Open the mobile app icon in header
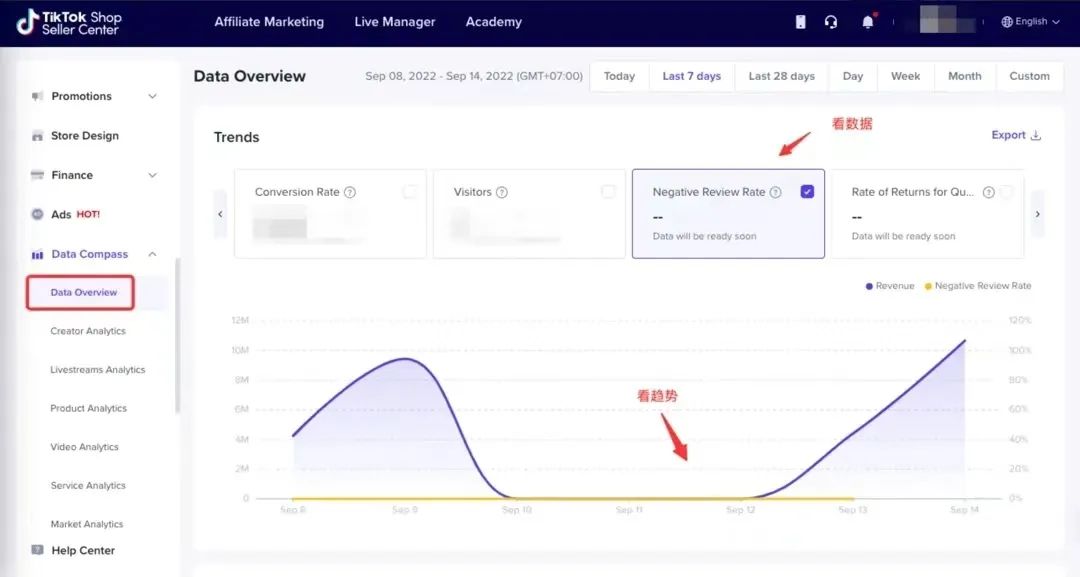Image resolution: width=1080 pixels, height=577 pixels. (x=800, y=22)
